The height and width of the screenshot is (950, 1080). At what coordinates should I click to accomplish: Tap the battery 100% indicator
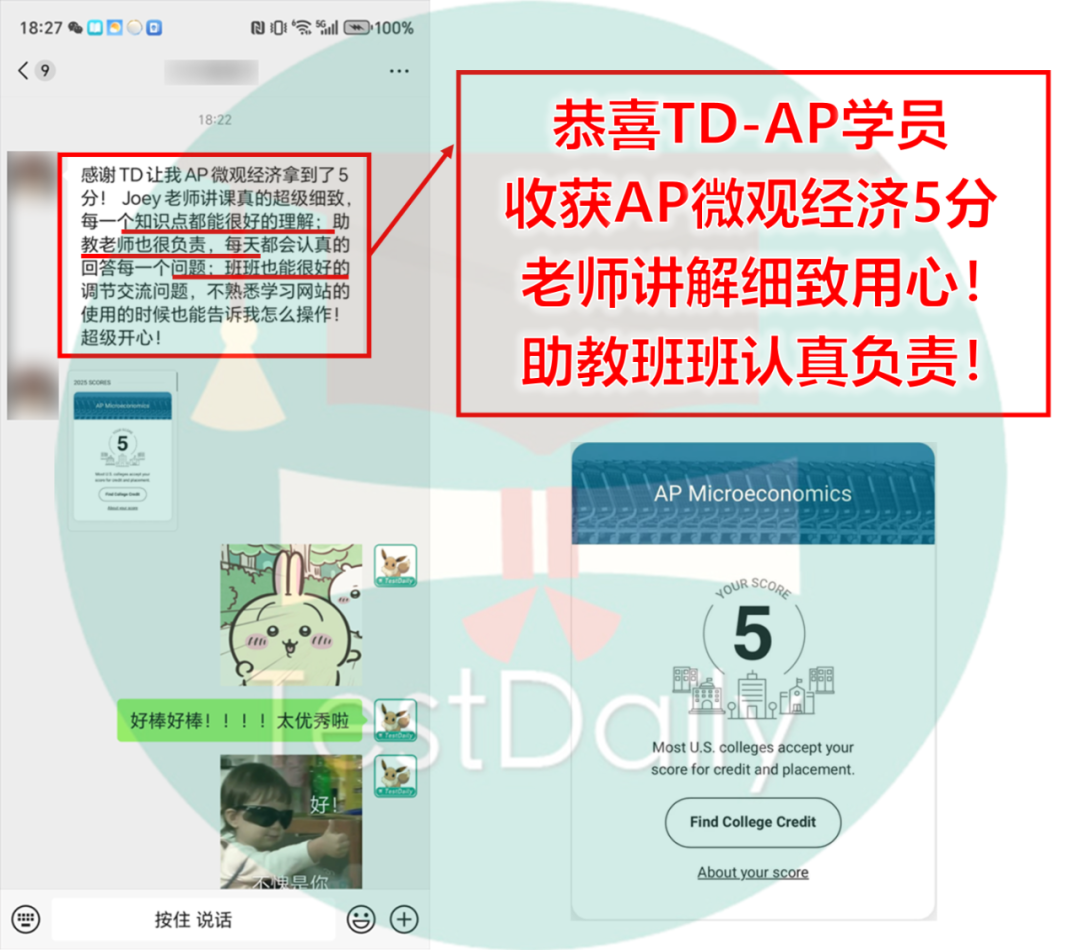(x=379, y=28)
